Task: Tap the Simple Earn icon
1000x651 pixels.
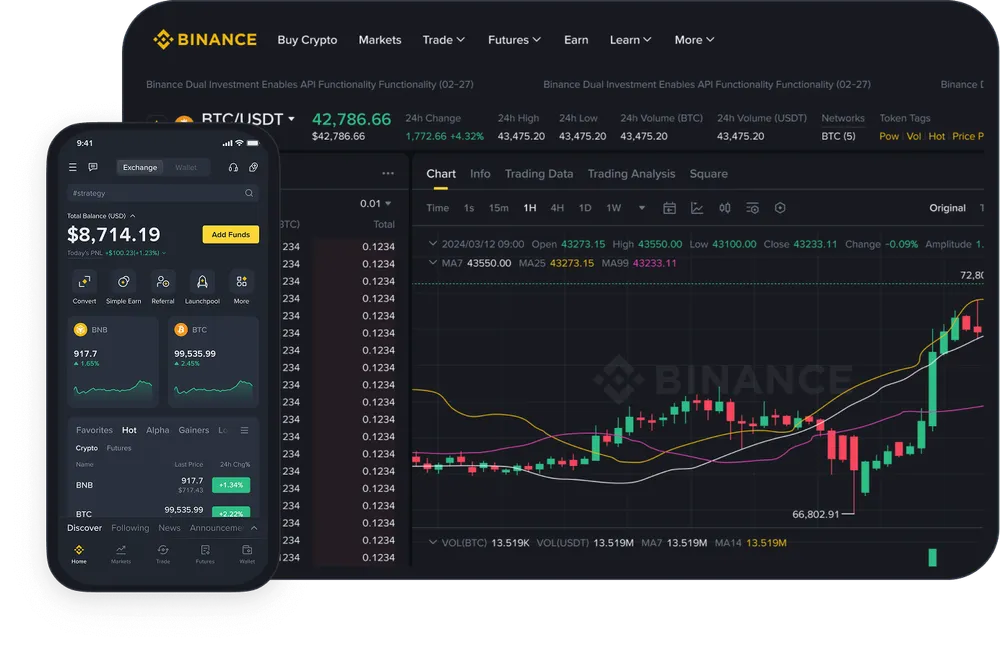Action: [x=123, y=282]
